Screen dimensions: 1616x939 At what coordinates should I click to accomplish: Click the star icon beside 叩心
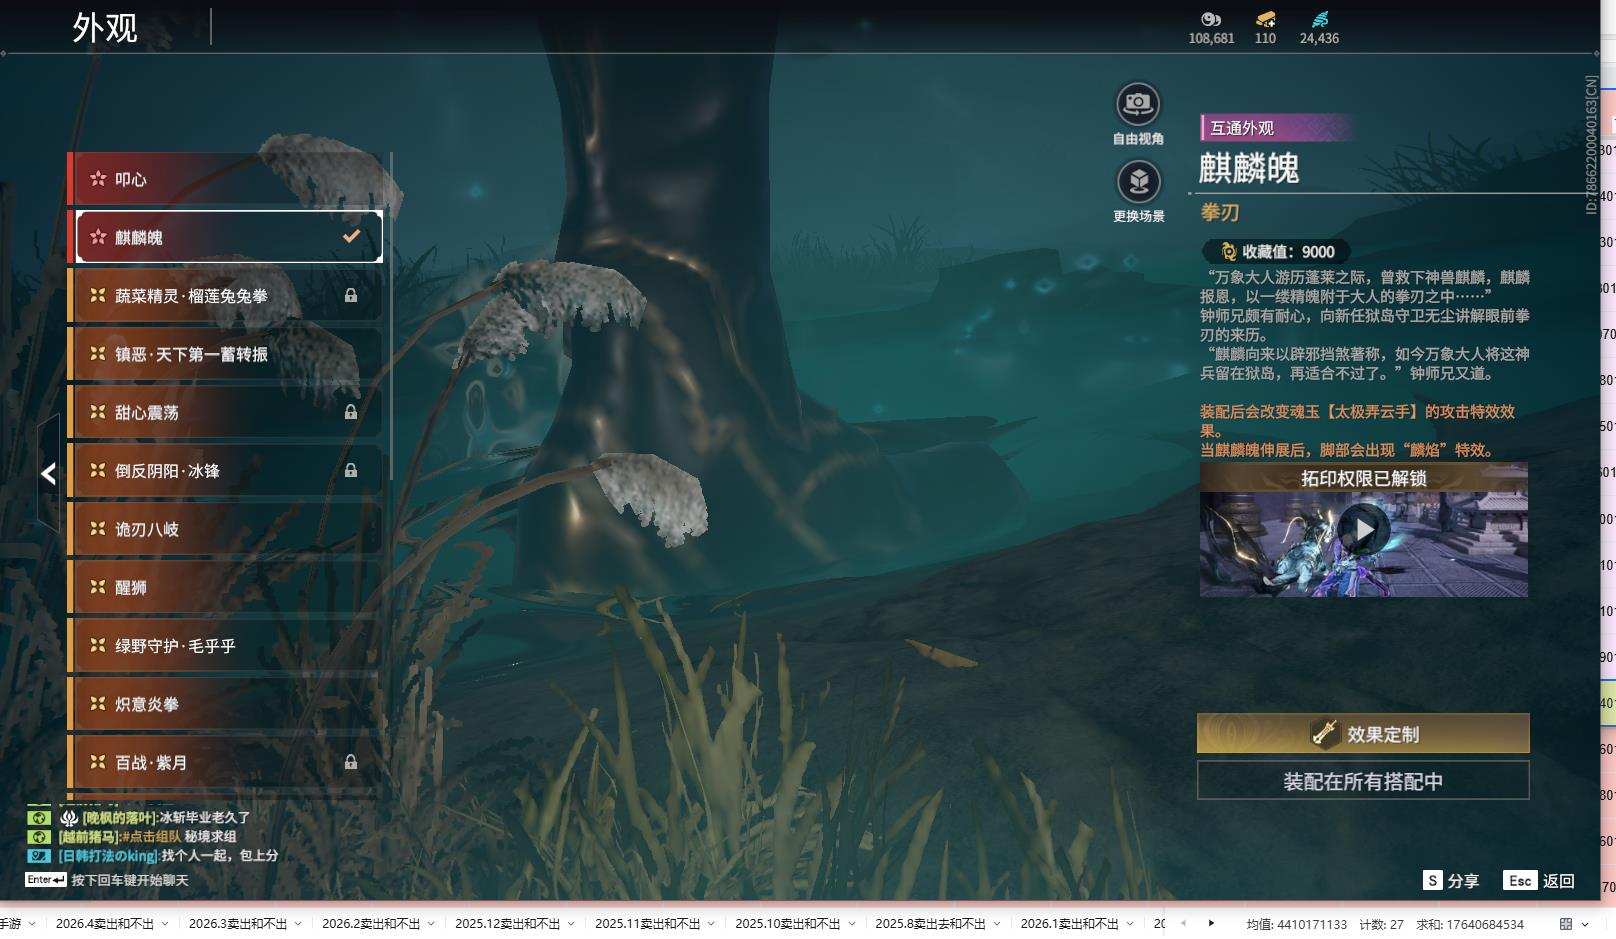click(x=98, y=179)
